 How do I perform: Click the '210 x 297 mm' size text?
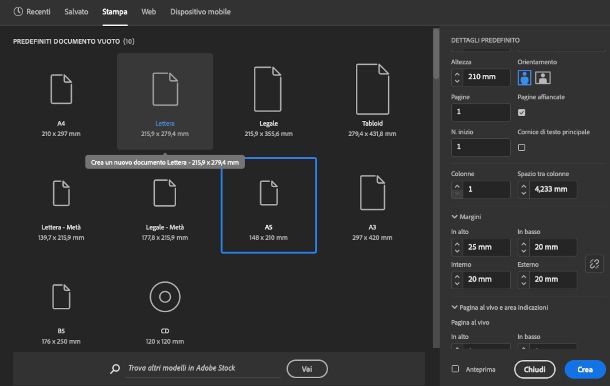[61, 134]
